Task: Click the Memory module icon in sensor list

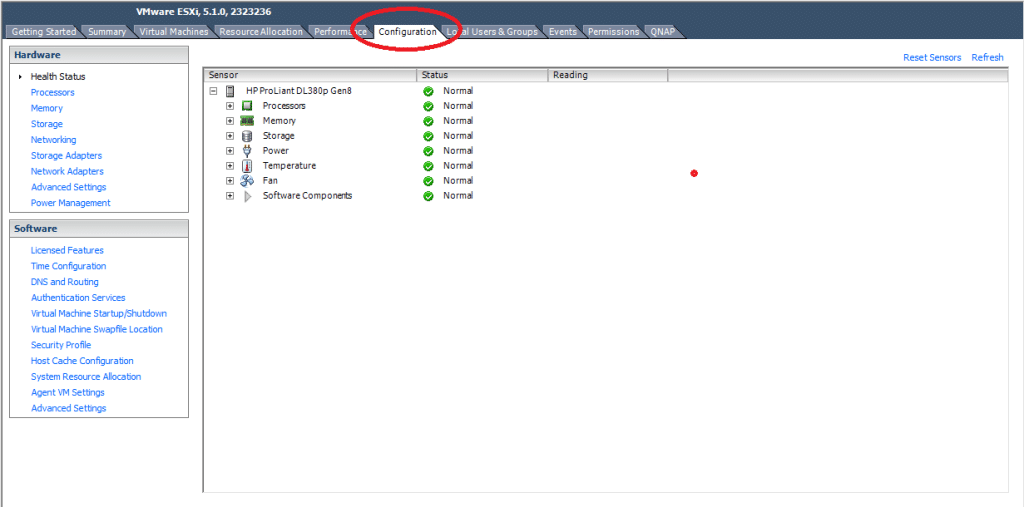Action: click(x=247, y=121)
